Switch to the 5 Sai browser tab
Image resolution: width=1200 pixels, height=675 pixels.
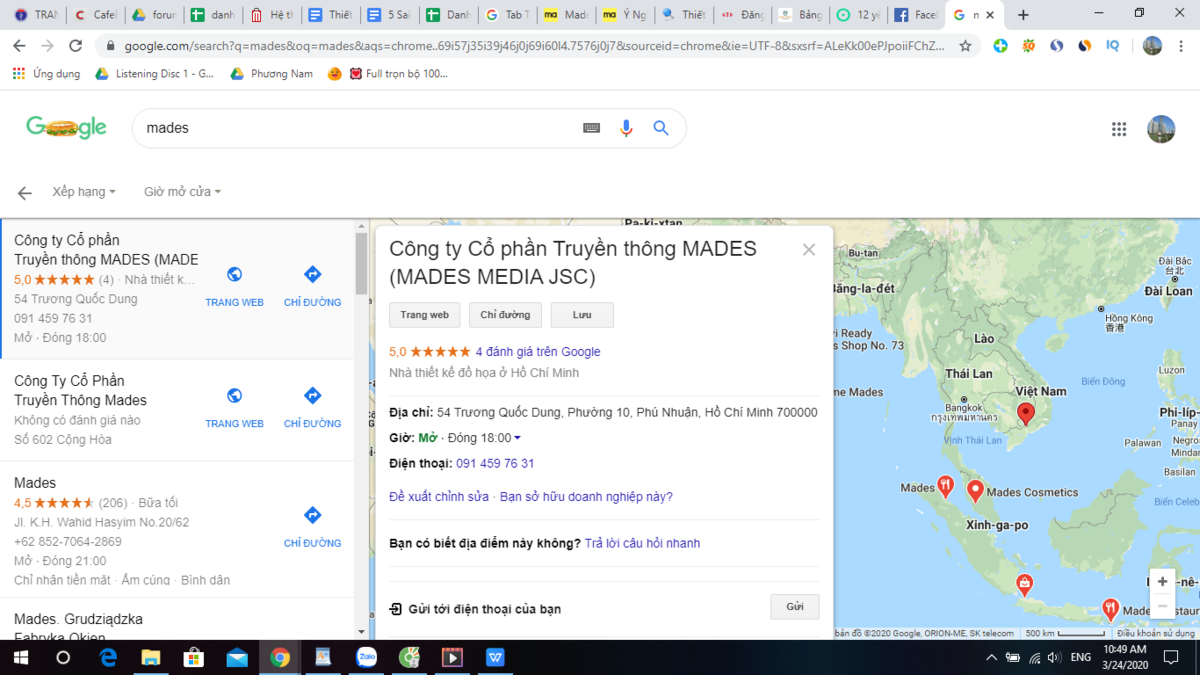click(x=388, y=15)
